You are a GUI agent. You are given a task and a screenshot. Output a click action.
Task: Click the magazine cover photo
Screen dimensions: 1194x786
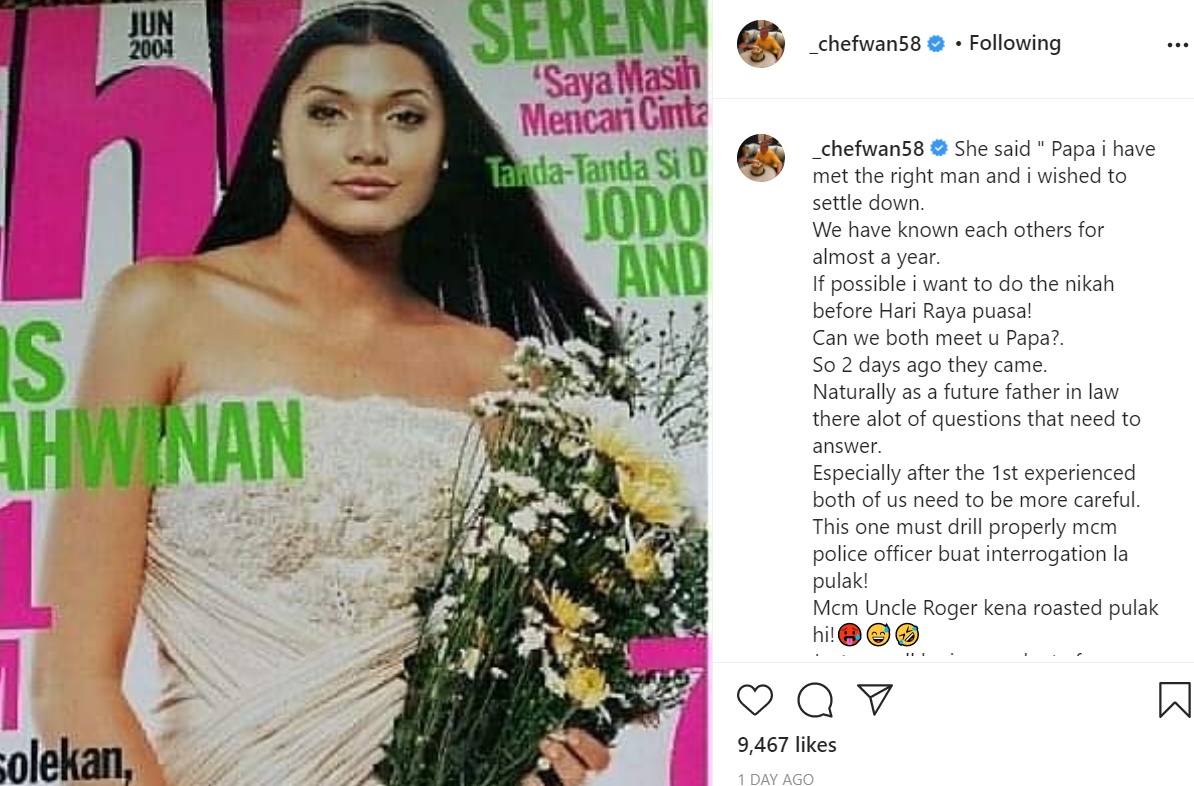(x=354, y=393)
